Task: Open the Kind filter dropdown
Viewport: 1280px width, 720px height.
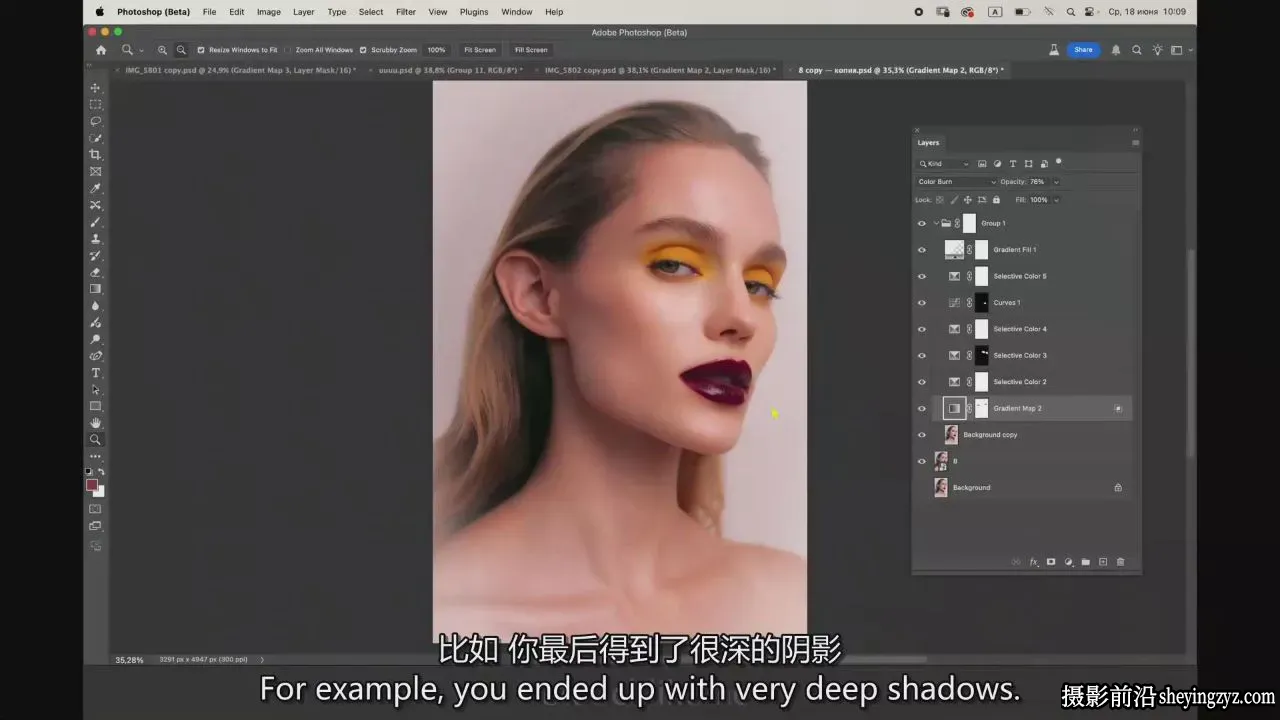Action: pyautogui.click(x=944, y=164)
